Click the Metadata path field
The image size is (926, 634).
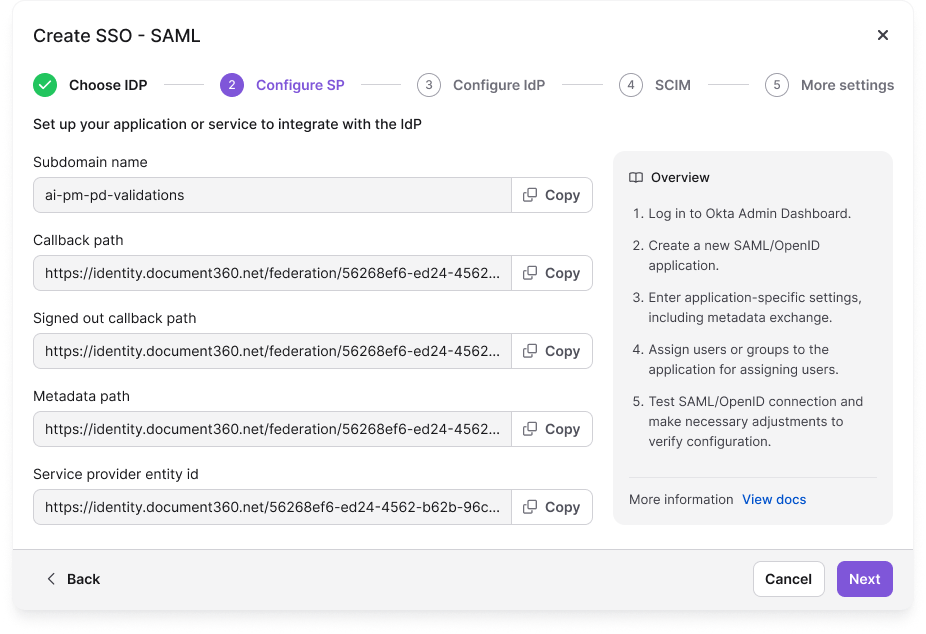tap(272, 429)
